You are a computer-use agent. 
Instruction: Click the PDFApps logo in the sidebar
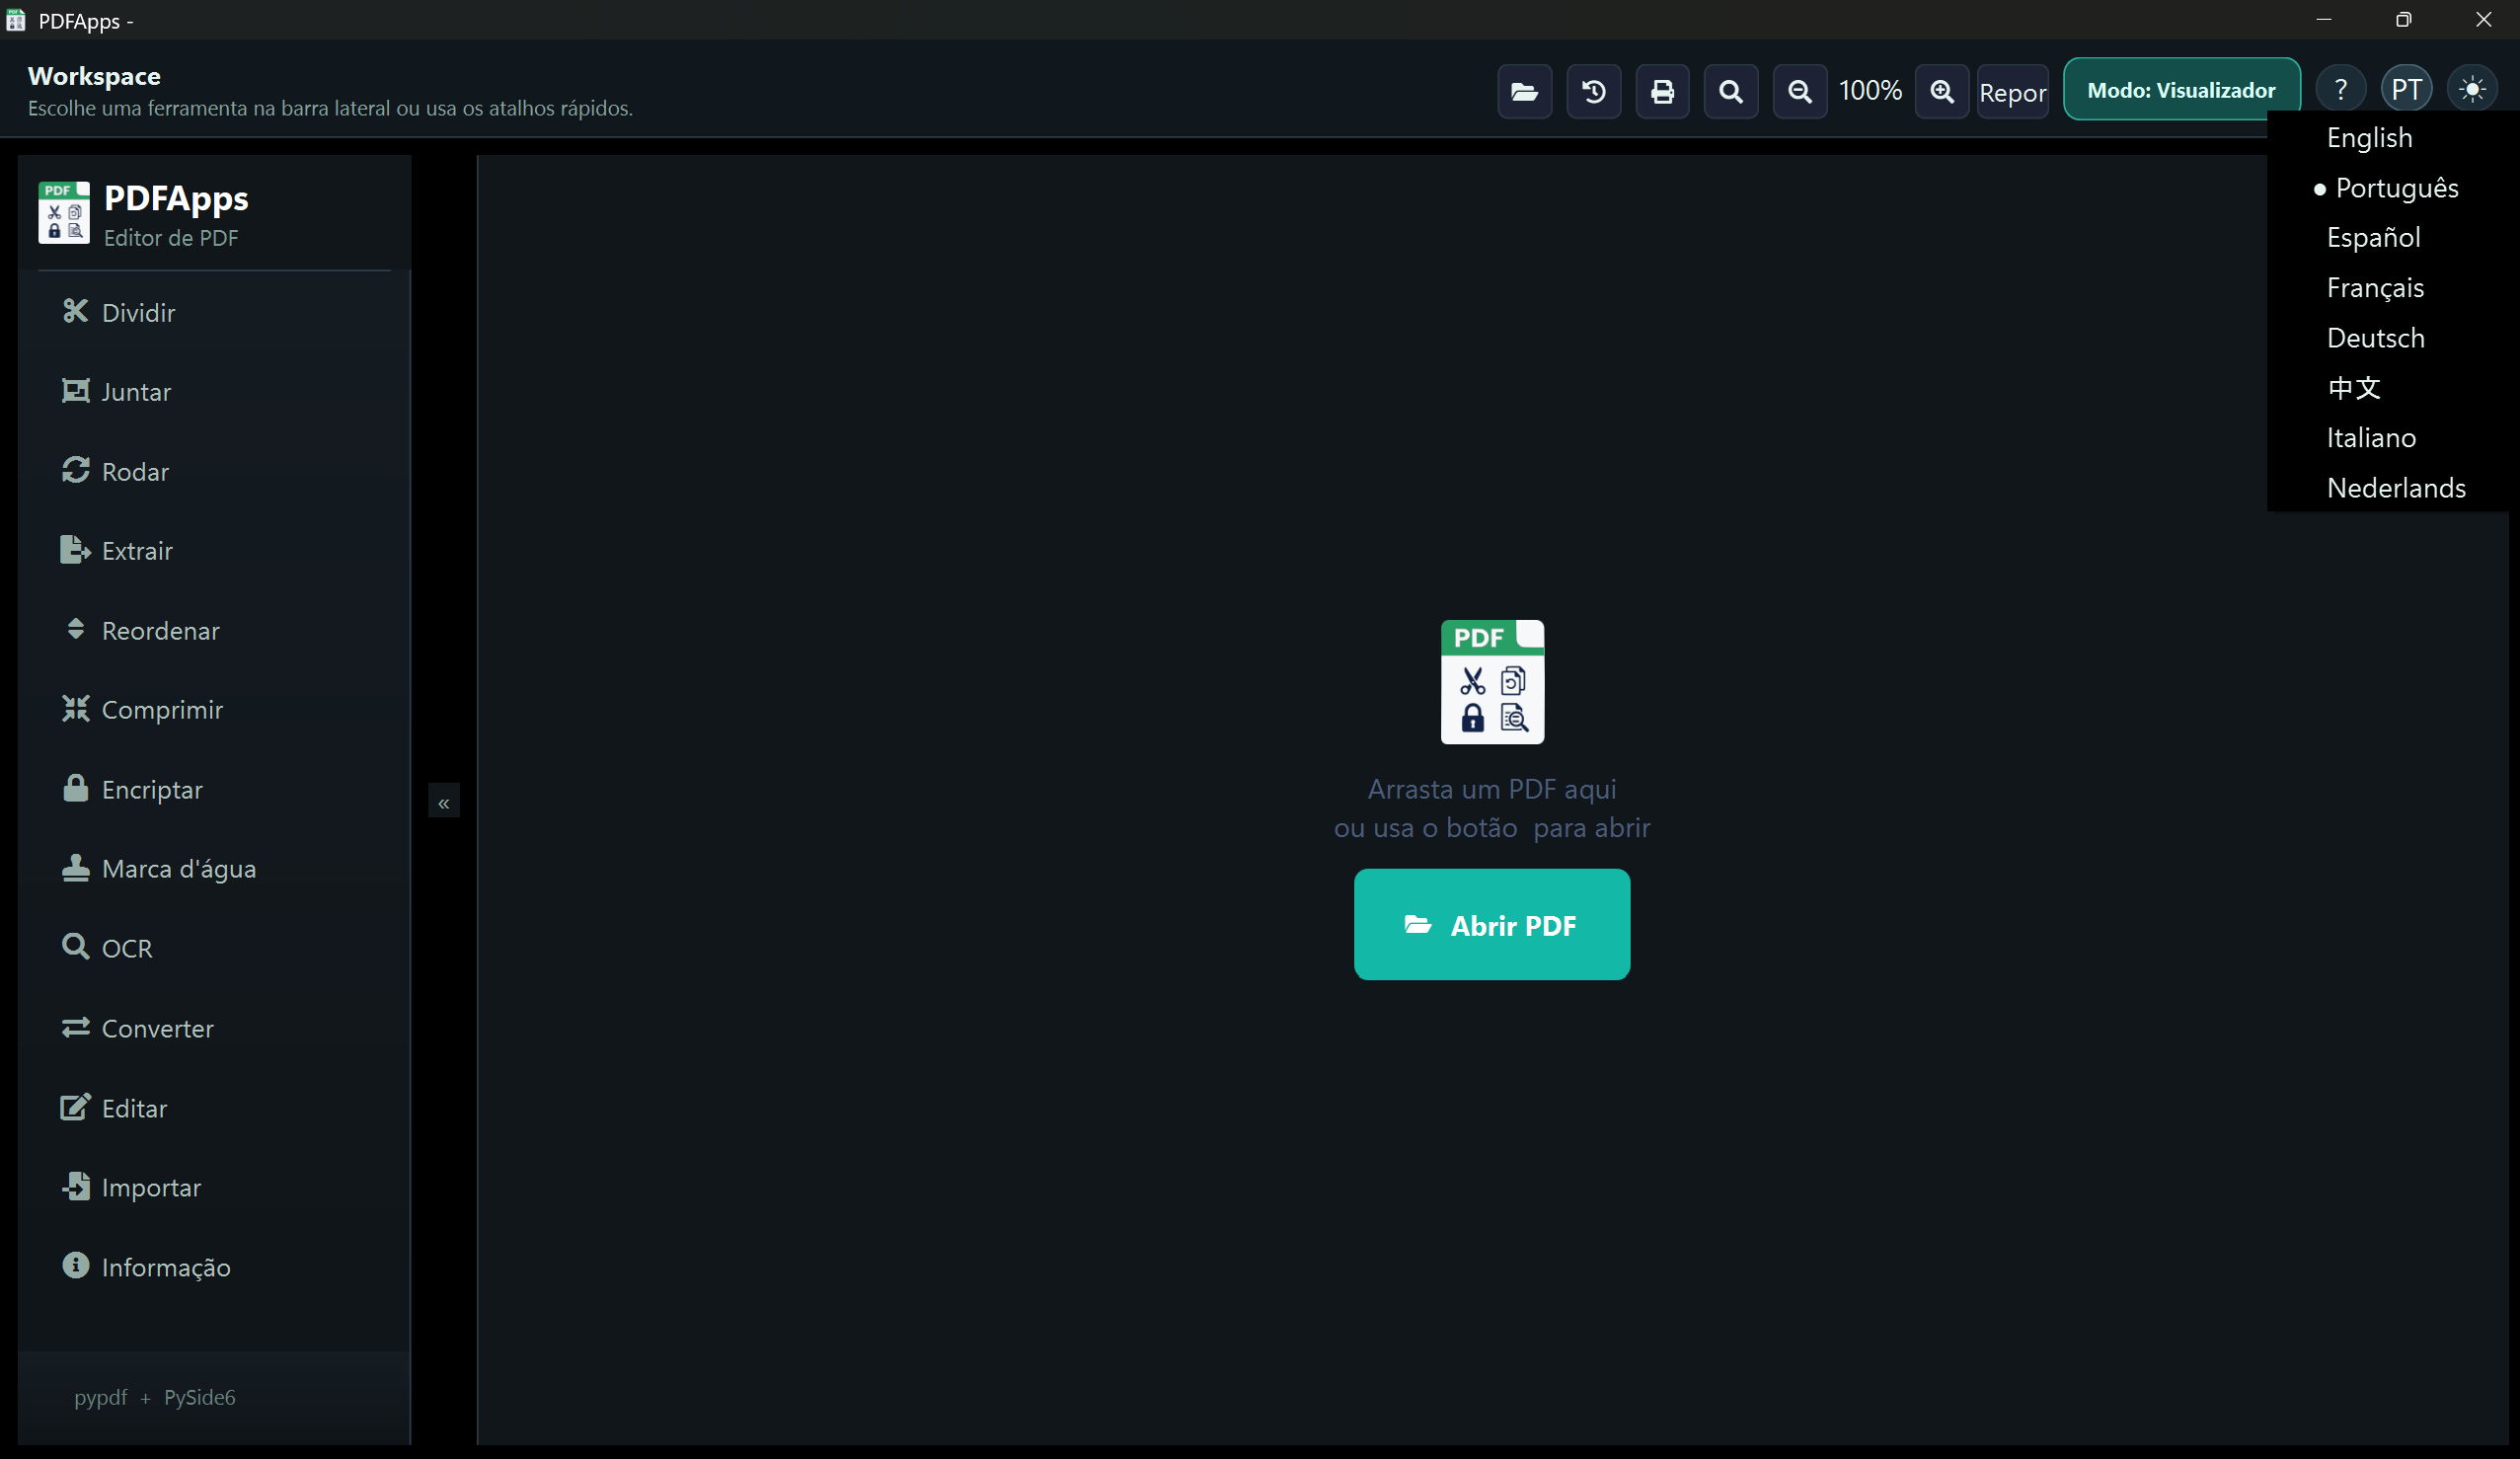coord(64,212)
